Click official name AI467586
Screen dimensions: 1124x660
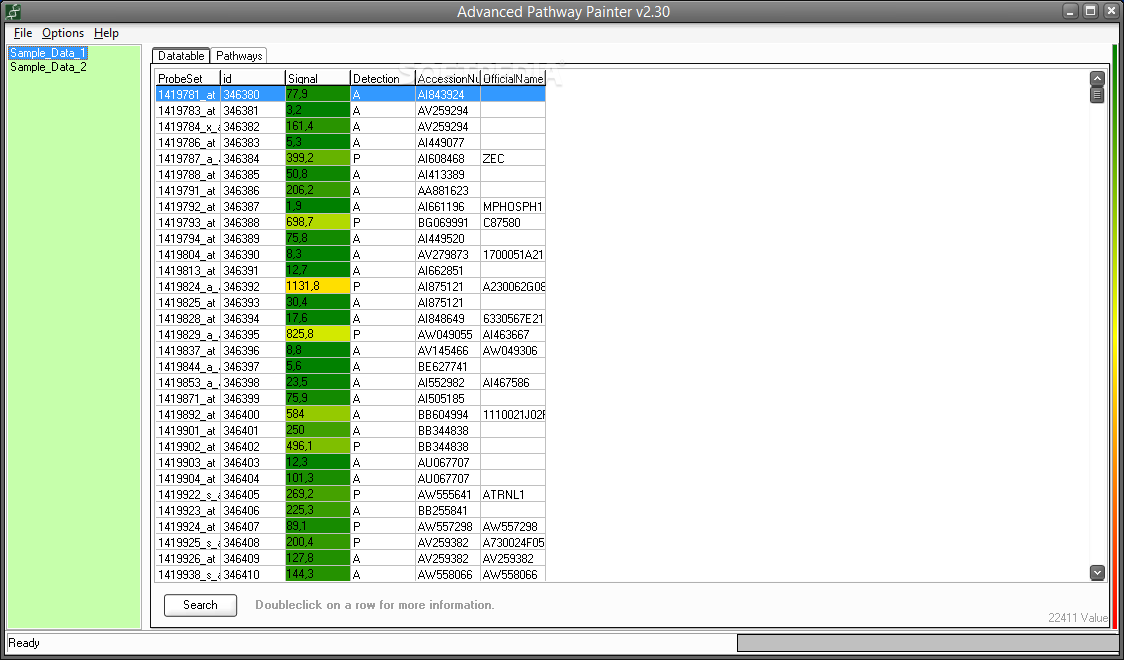513,383
